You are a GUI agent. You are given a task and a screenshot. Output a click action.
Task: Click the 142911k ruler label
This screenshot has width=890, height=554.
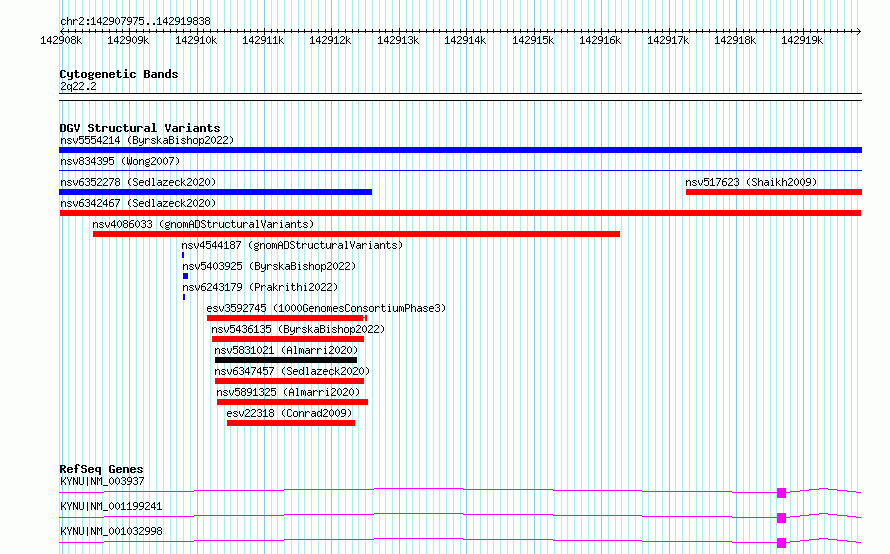click(x=263, y=40)
